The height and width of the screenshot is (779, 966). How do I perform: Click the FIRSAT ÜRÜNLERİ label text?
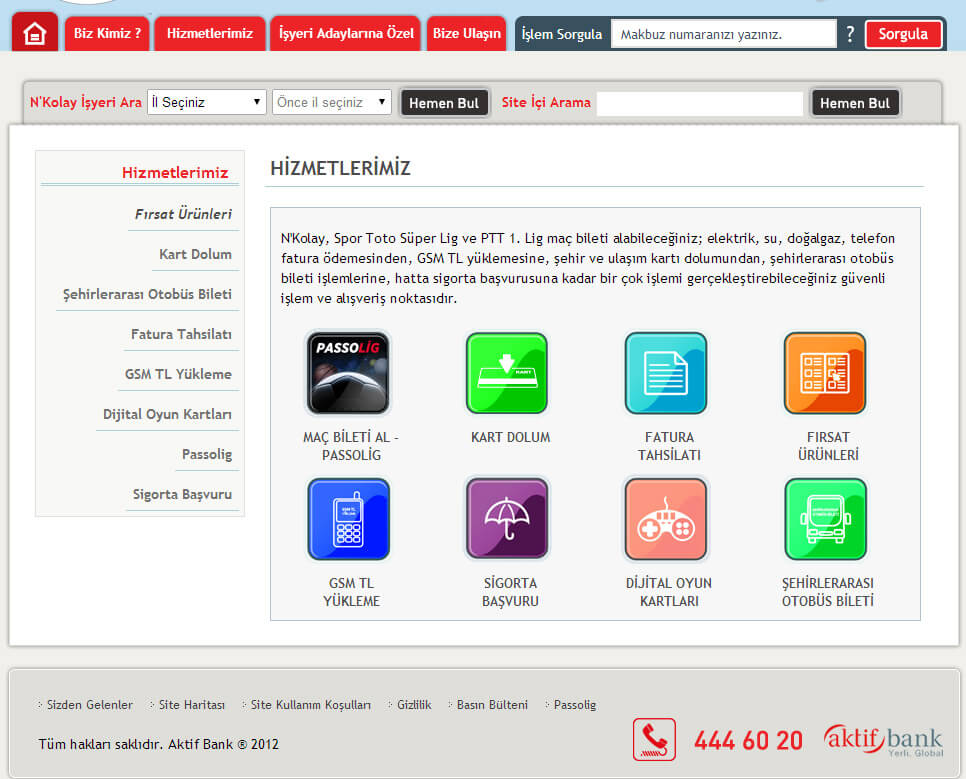tap(828, 446)
